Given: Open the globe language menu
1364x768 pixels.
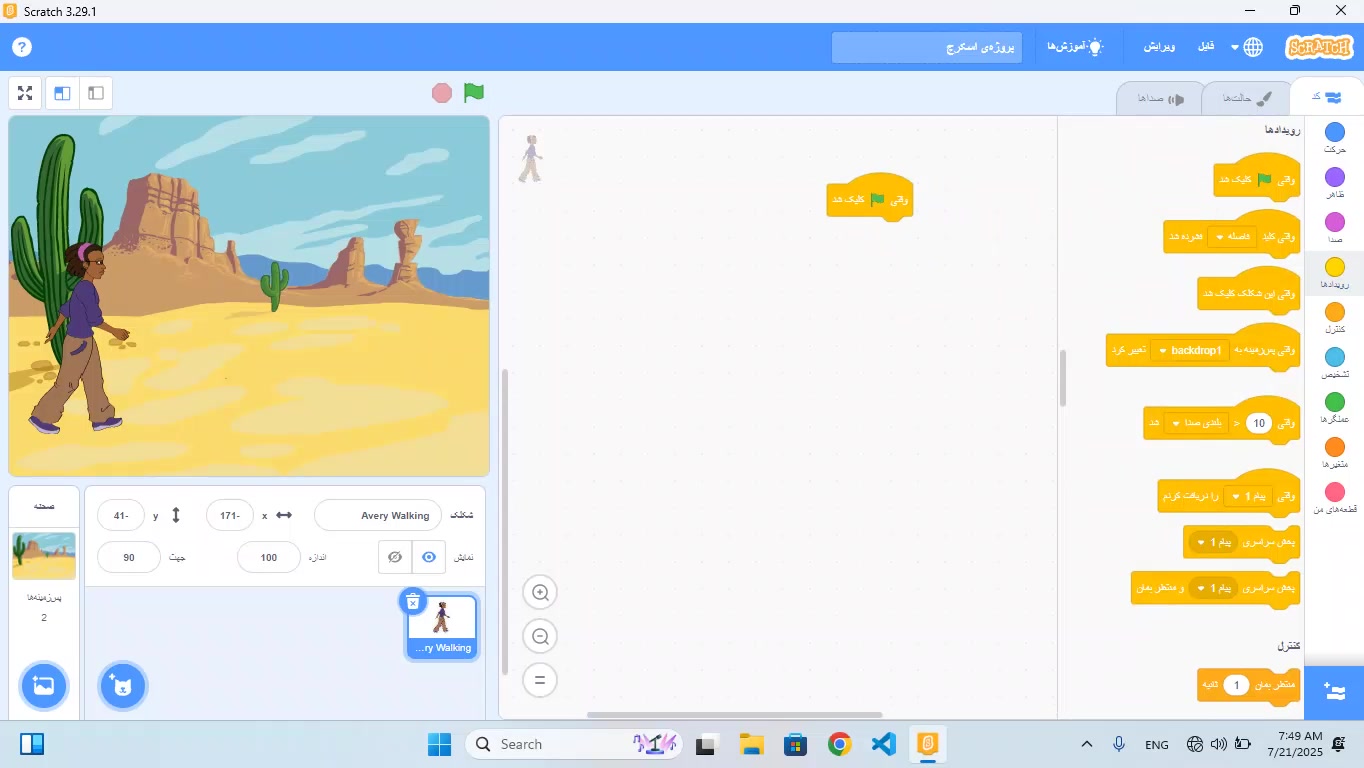Looking at the screenshot, I should point(1247,47).
